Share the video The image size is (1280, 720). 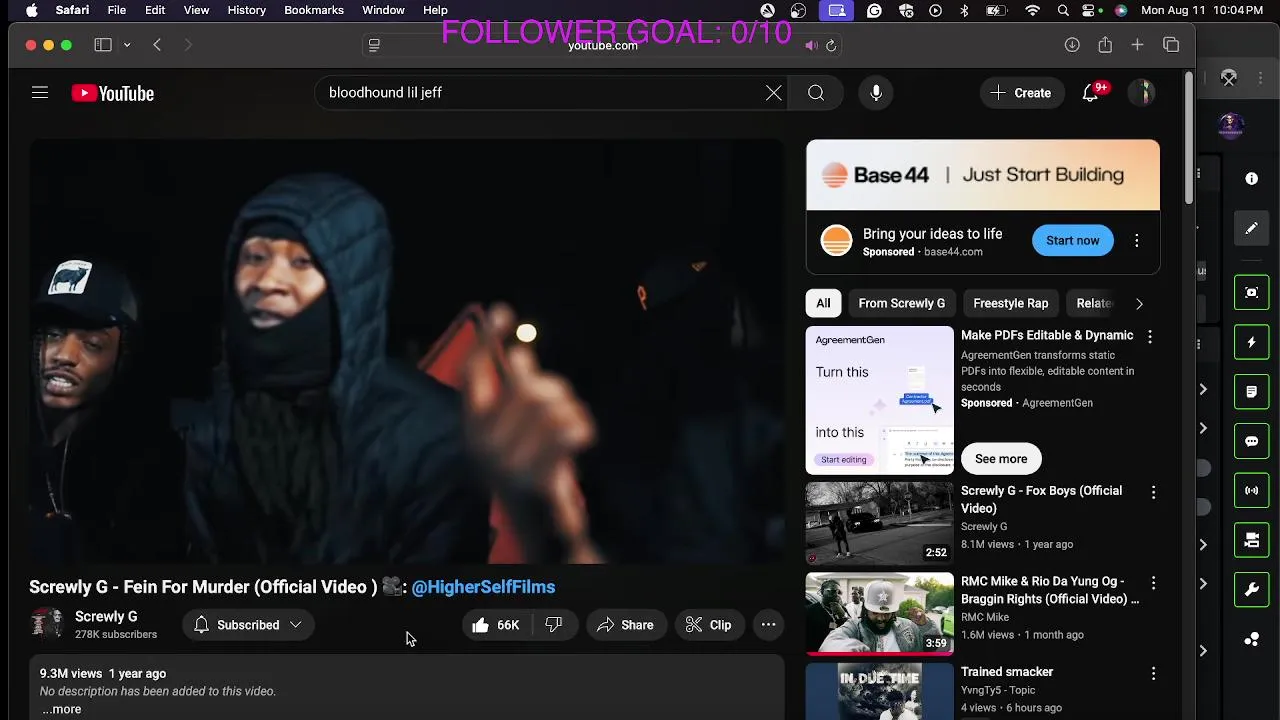[625, 625]
